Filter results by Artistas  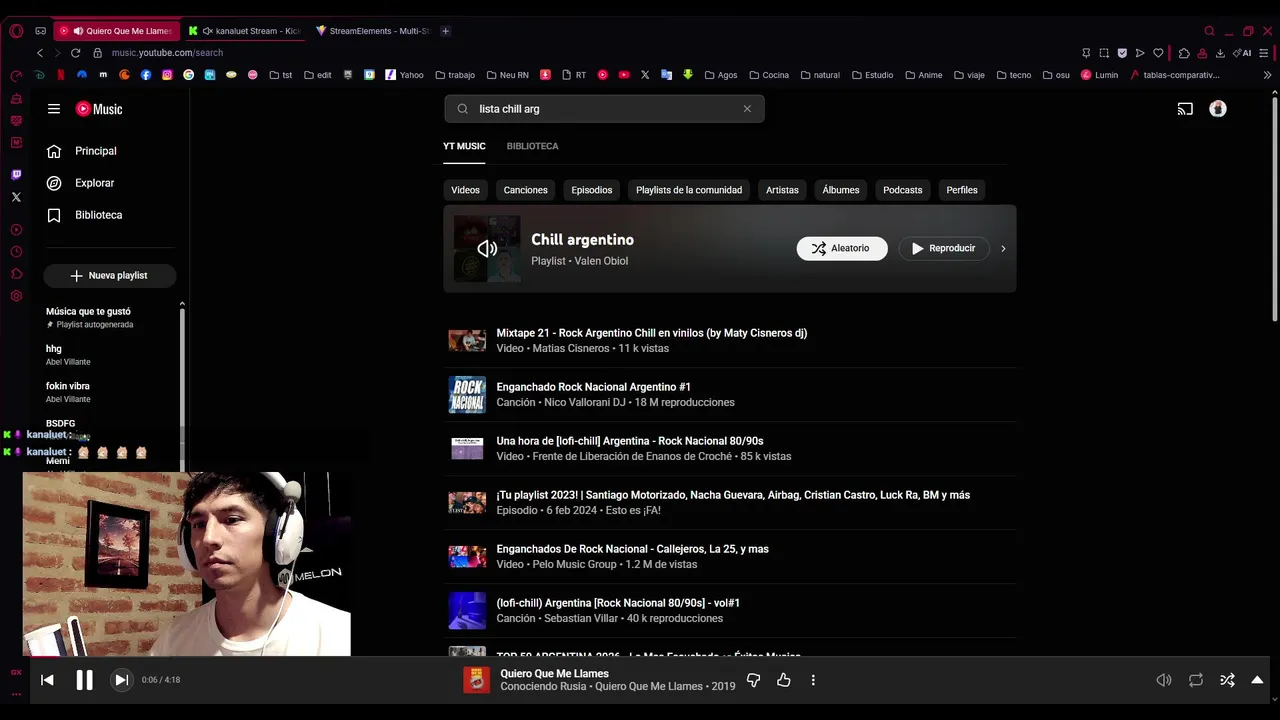coord(782,190)
